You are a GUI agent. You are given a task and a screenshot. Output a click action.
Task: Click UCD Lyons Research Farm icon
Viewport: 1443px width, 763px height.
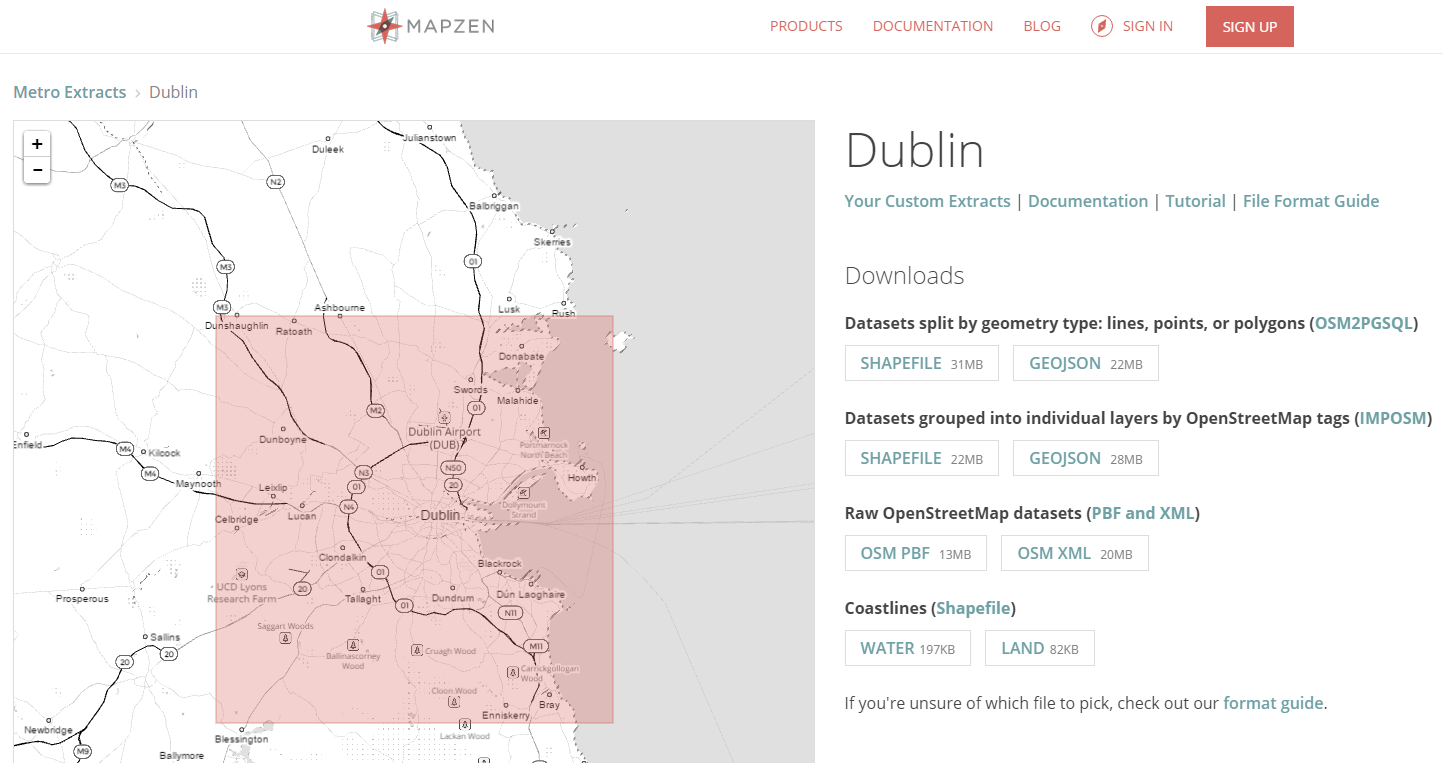pyautogui.click(x=241, y=574)
